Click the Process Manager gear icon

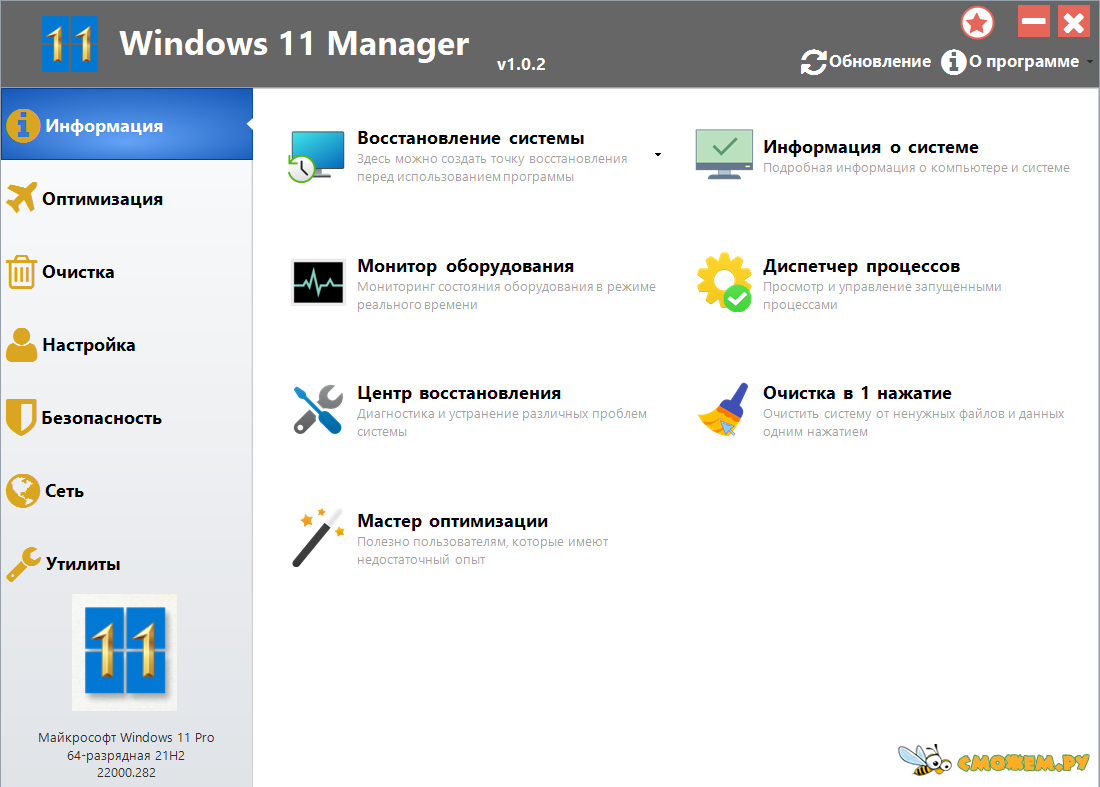coord(724,282)
